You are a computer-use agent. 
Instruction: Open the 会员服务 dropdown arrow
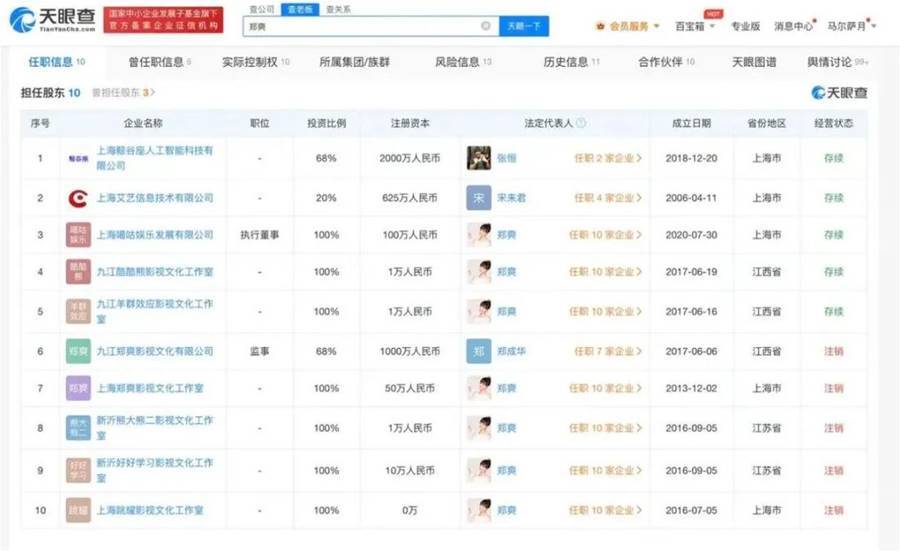(657, 26)
